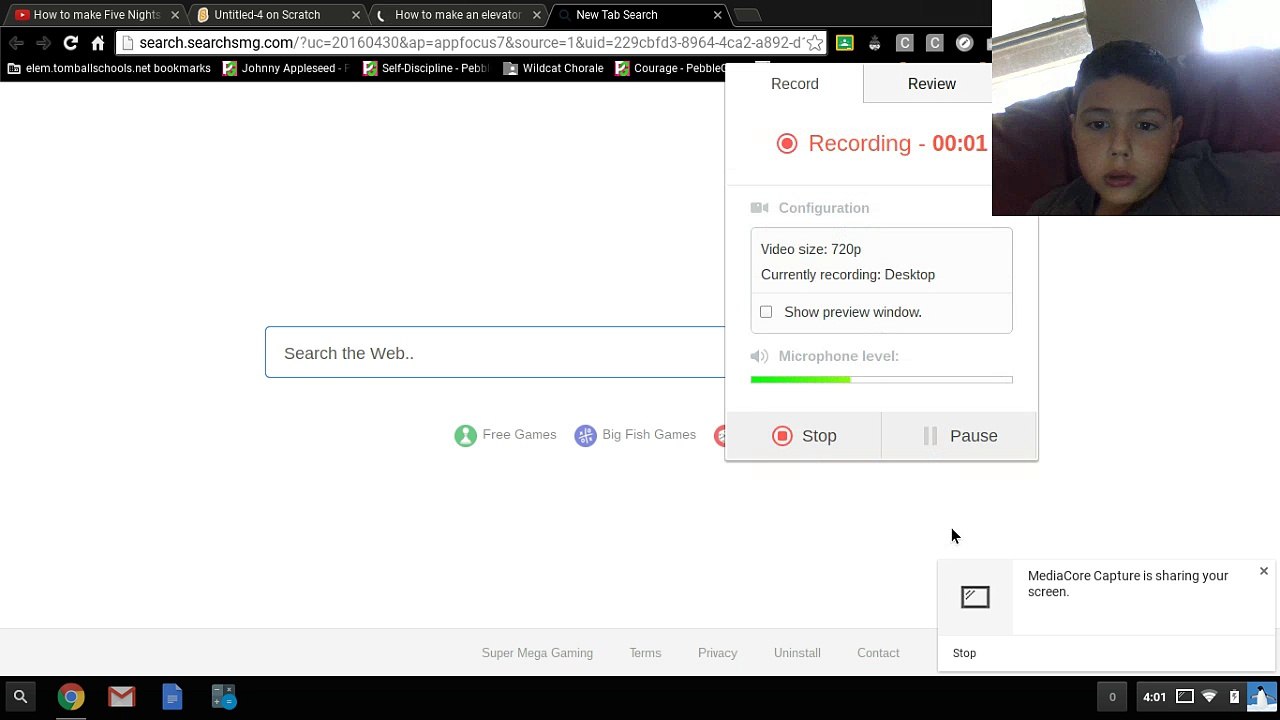The width and height of the screenshot is (1280, 720).
Task: Click the round pencil extension icon
Action: pyautogui.click(x=964, y=43)
